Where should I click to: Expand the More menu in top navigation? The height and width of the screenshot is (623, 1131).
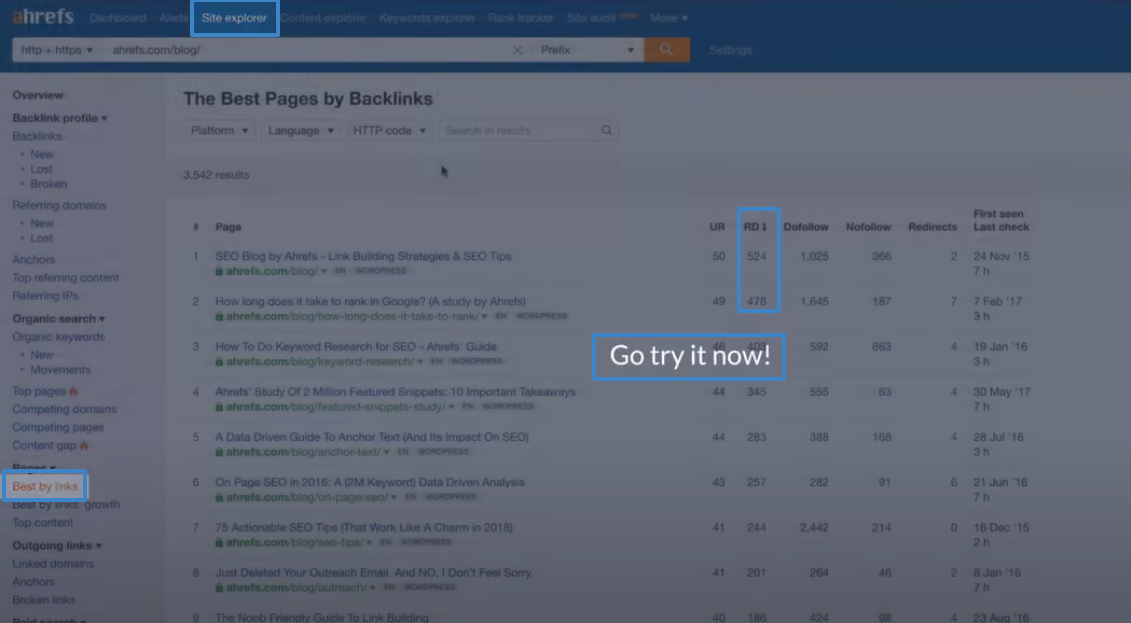[669, 17]
